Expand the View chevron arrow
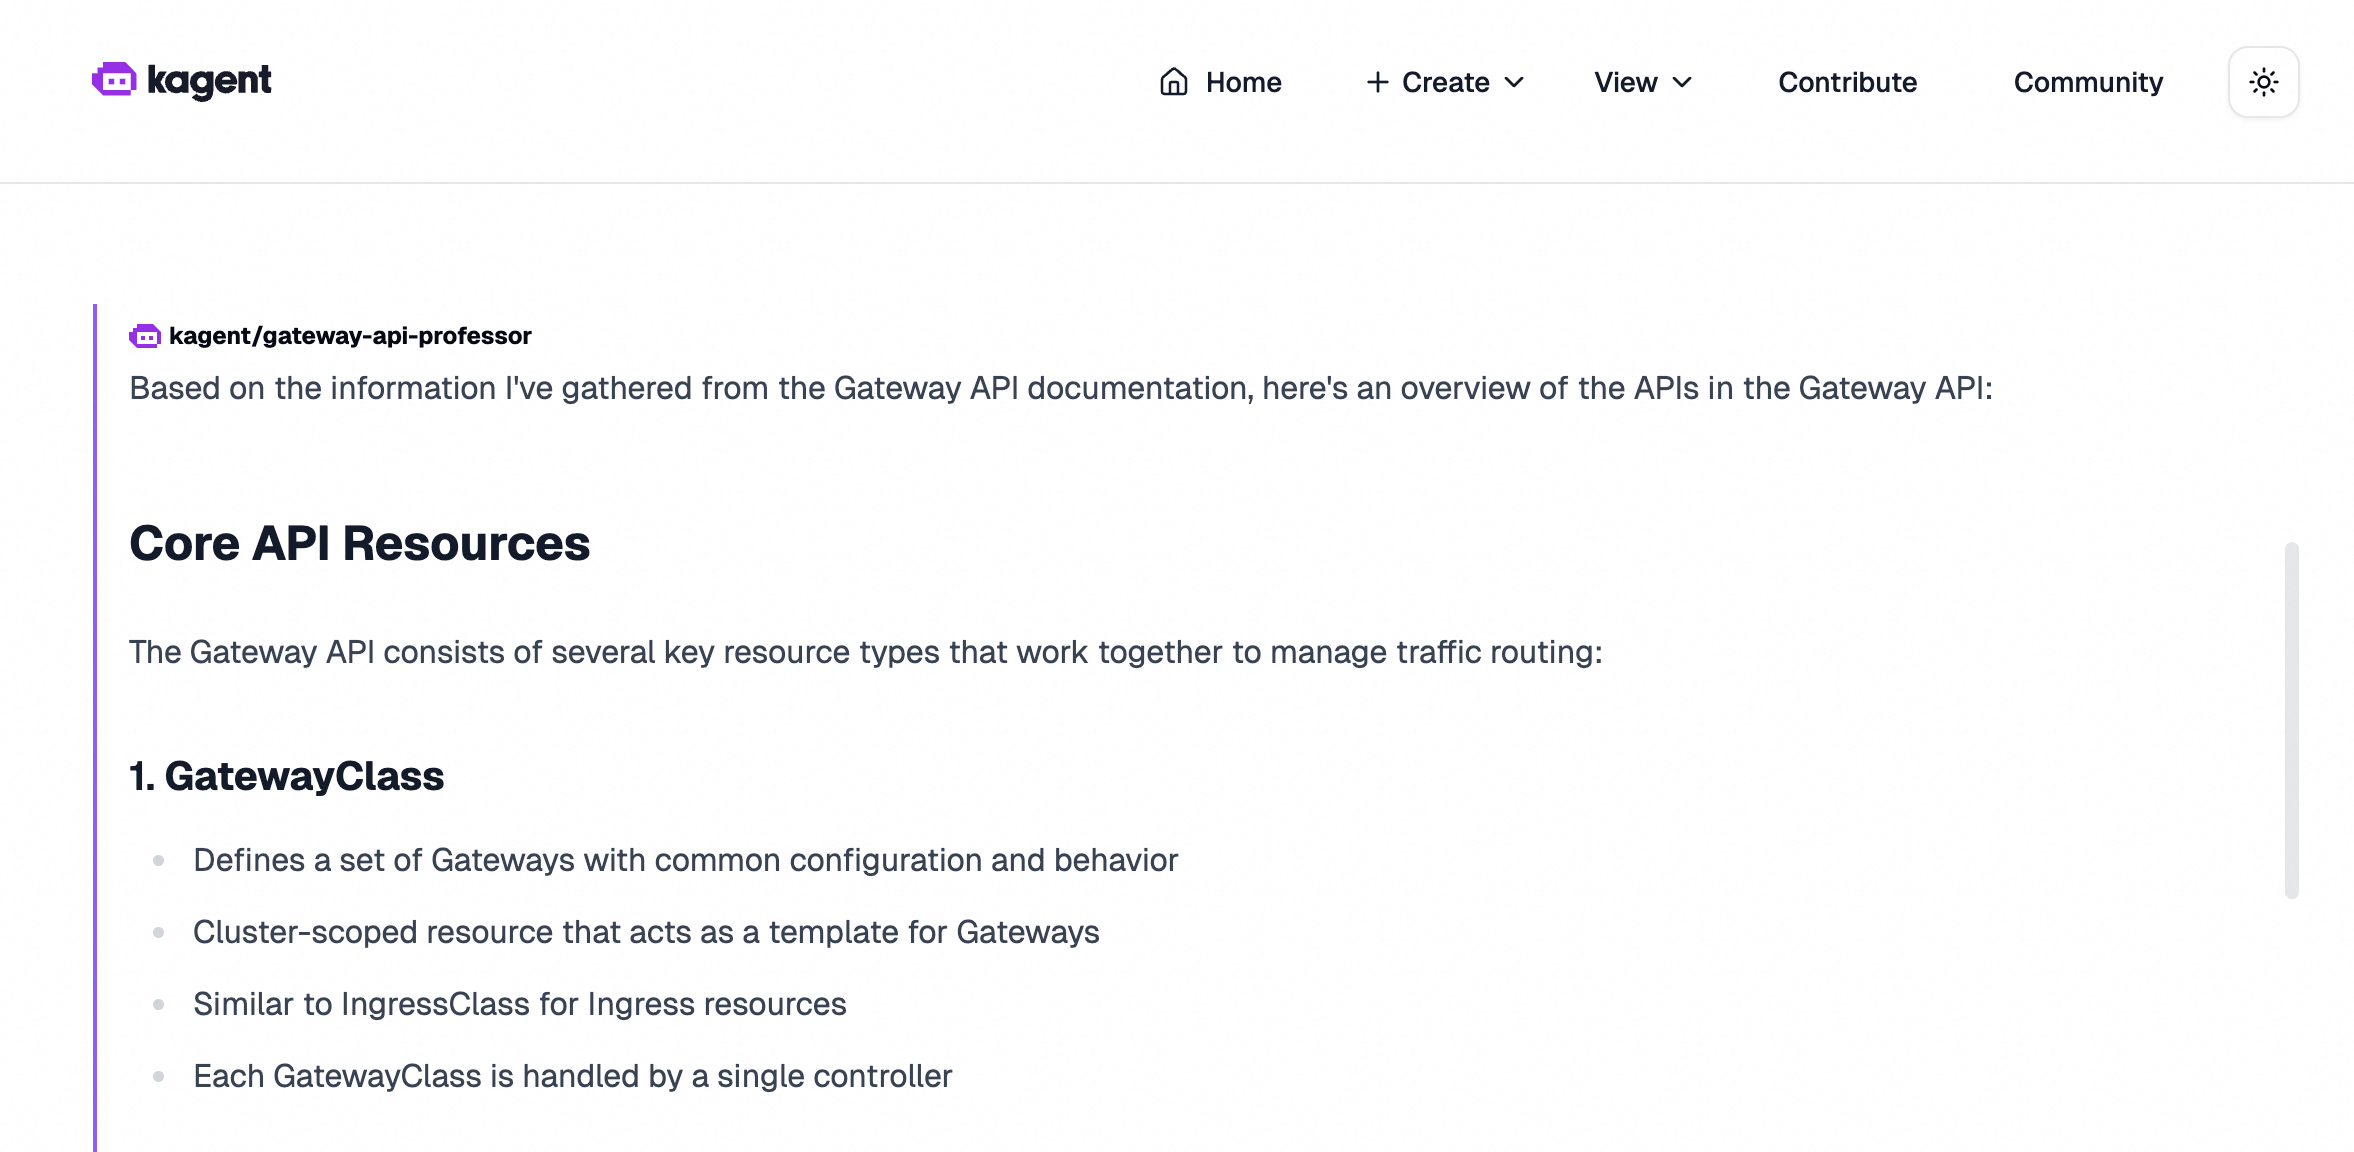 tap(1682, 82)
